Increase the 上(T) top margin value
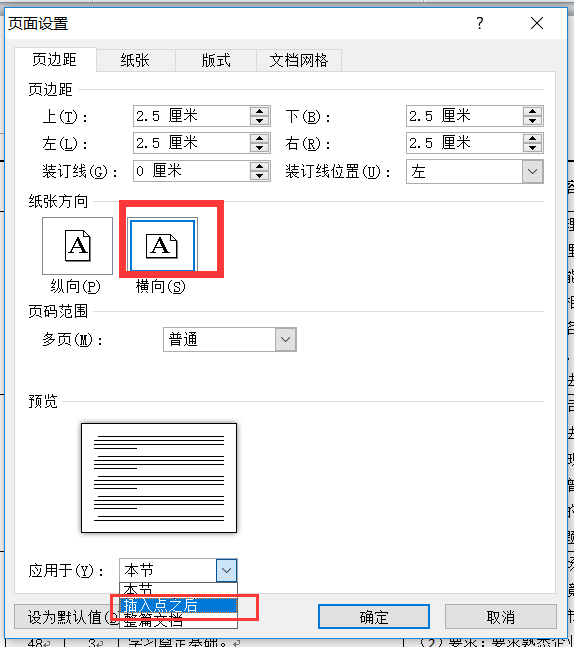The height and width of the screenshot is (647, 574). coord(260,111)
